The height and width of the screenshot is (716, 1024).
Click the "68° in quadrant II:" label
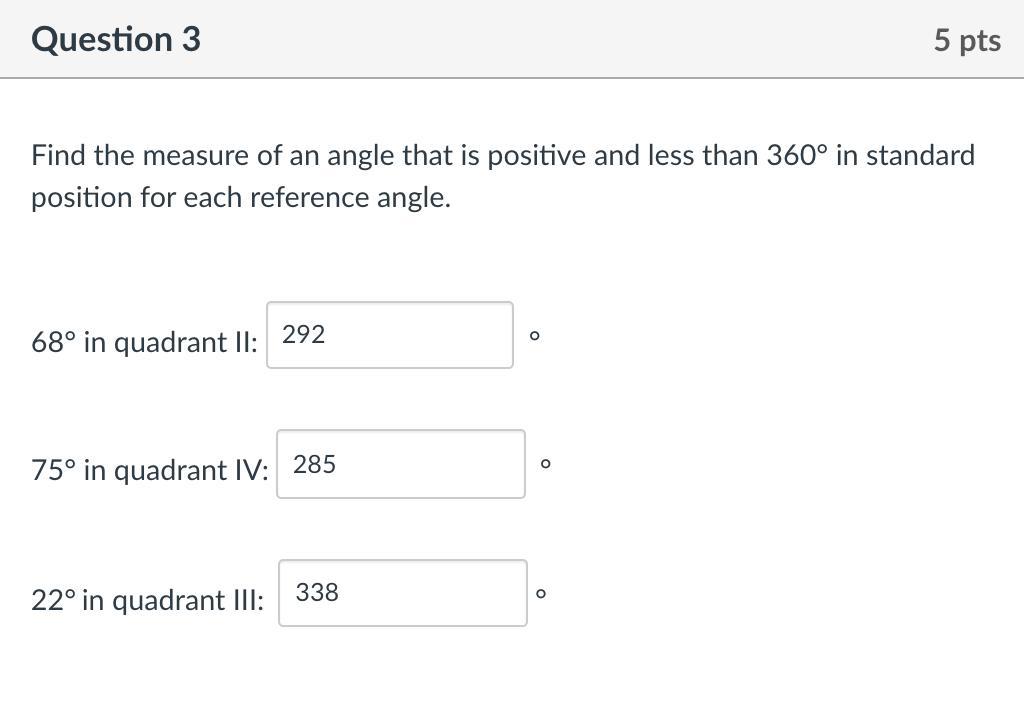point(144,343)
